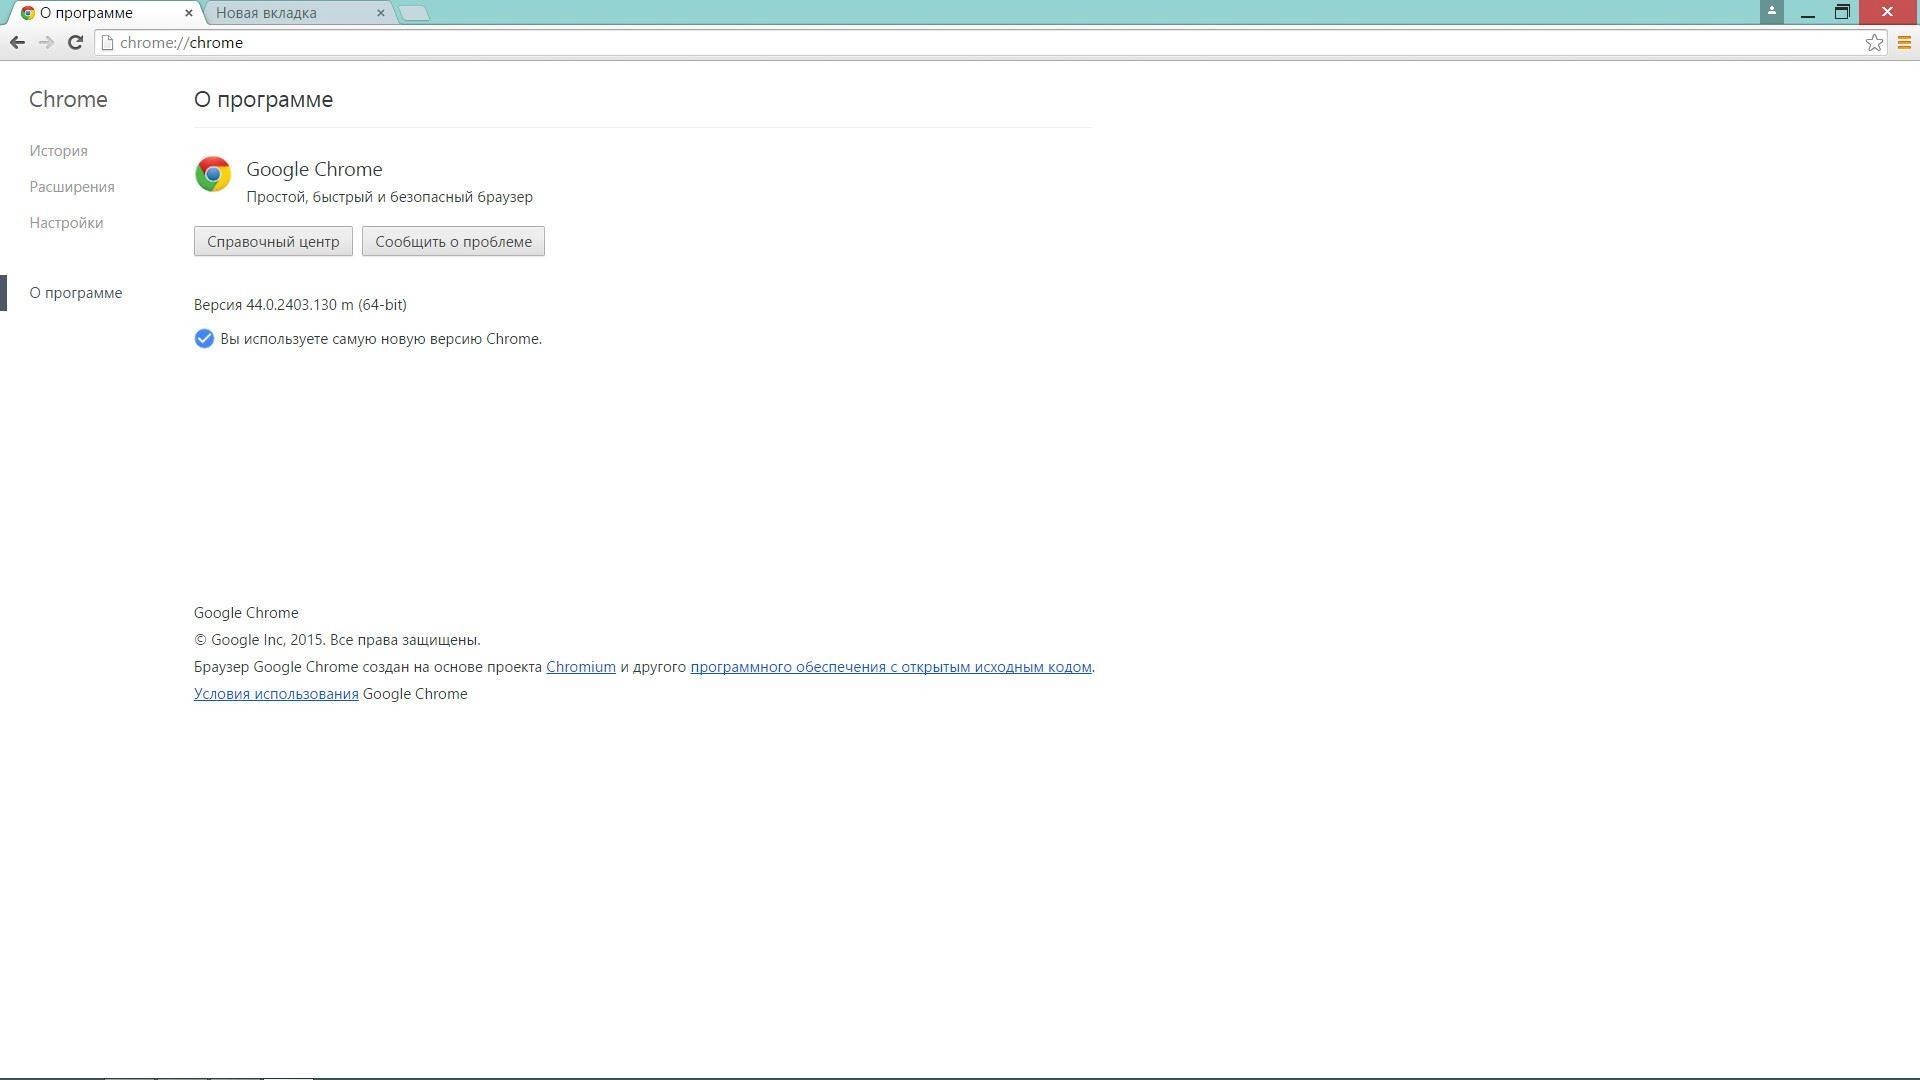
Task: Open the user profile button in title bar
Action: pyautogui.click(x=1771, y=11)
